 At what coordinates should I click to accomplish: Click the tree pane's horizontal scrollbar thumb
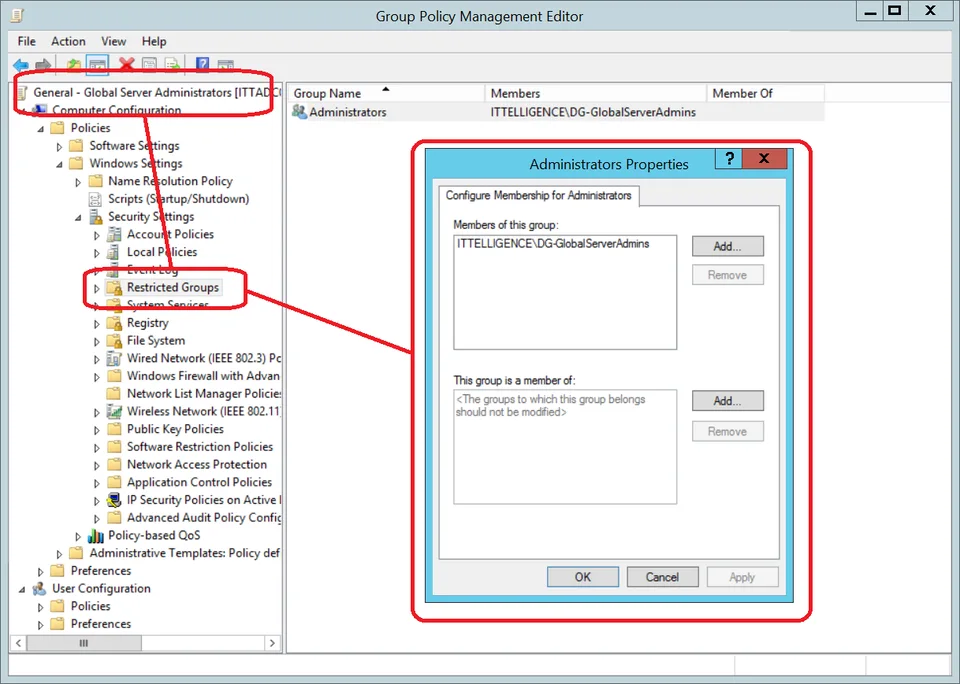point(84,643)
